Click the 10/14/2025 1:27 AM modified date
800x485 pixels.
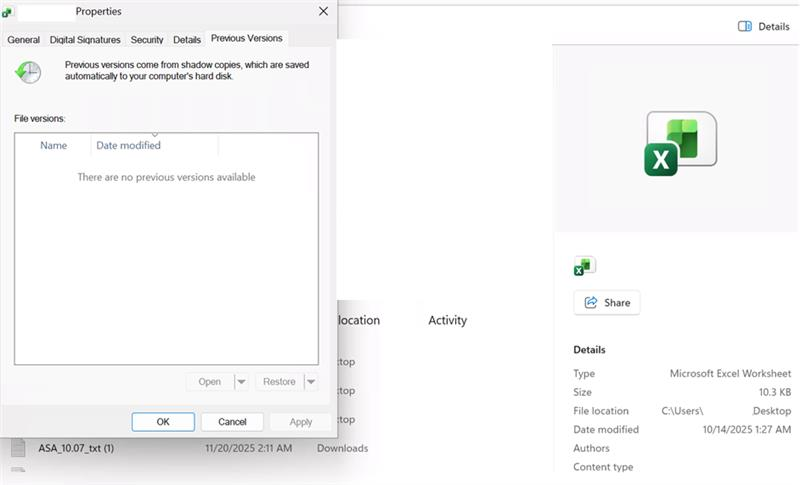746,429
